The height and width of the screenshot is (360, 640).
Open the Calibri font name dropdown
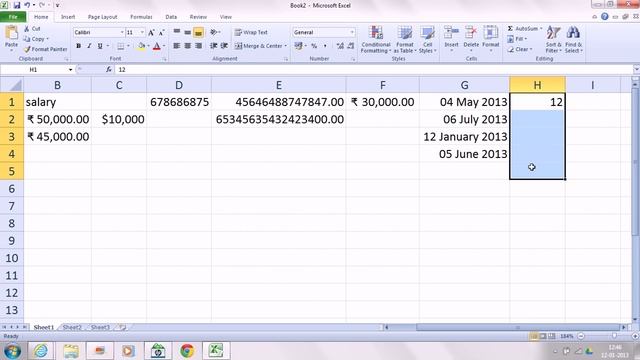tap(122, 32)
